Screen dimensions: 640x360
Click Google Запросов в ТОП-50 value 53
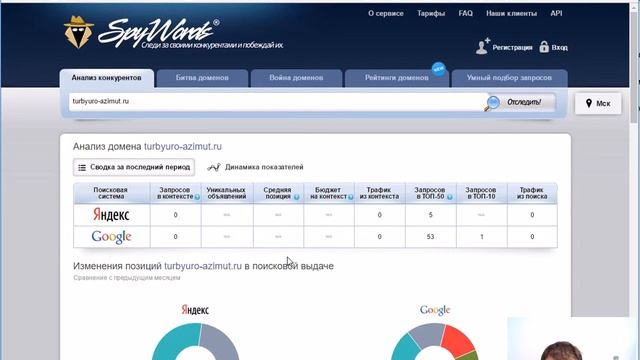(x=430, y=237)
